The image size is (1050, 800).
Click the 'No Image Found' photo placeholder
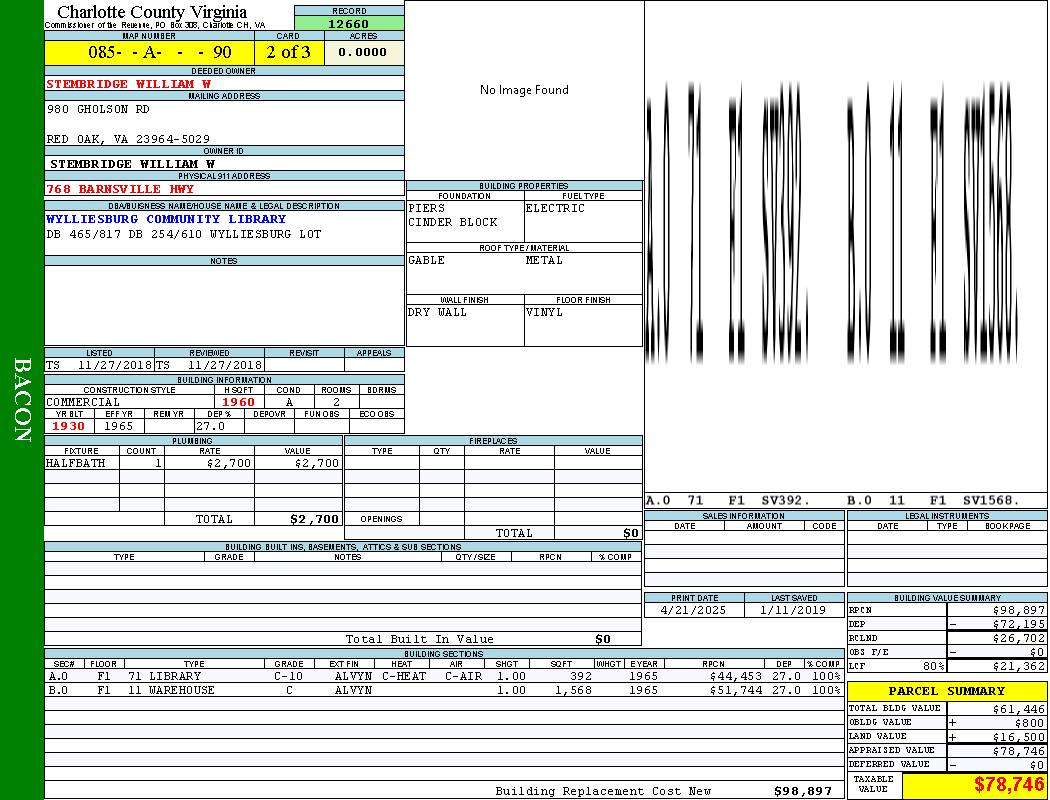click(524, 90)
